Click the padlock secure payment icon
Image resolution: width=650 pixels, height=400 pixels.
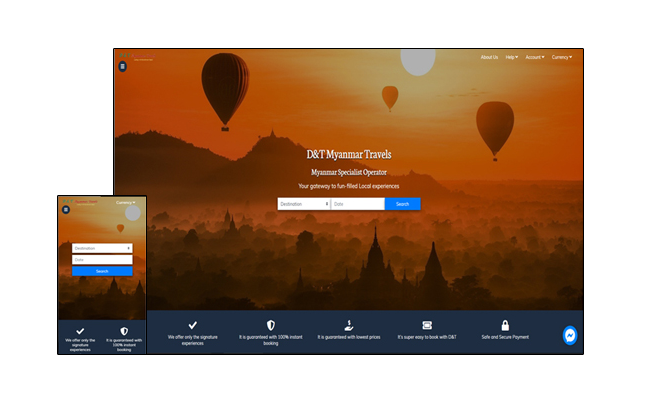tap(505, 325)
